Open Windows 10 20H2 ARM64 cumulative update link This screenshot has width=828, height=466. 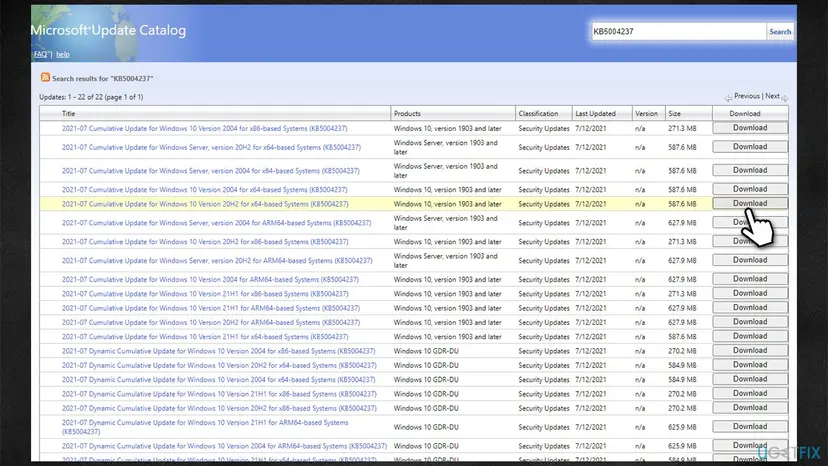click(x=211, y=322)
